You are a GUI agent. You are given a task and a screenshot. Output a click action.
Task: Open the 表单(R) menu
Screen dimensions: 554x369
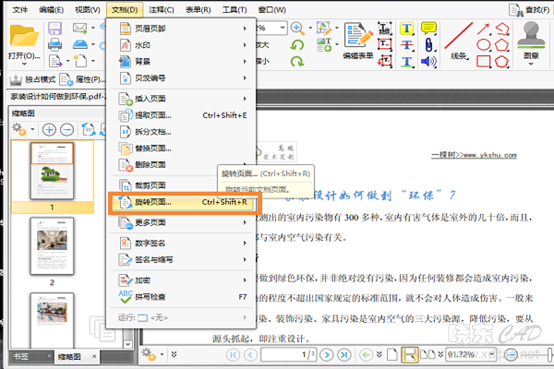198,10
